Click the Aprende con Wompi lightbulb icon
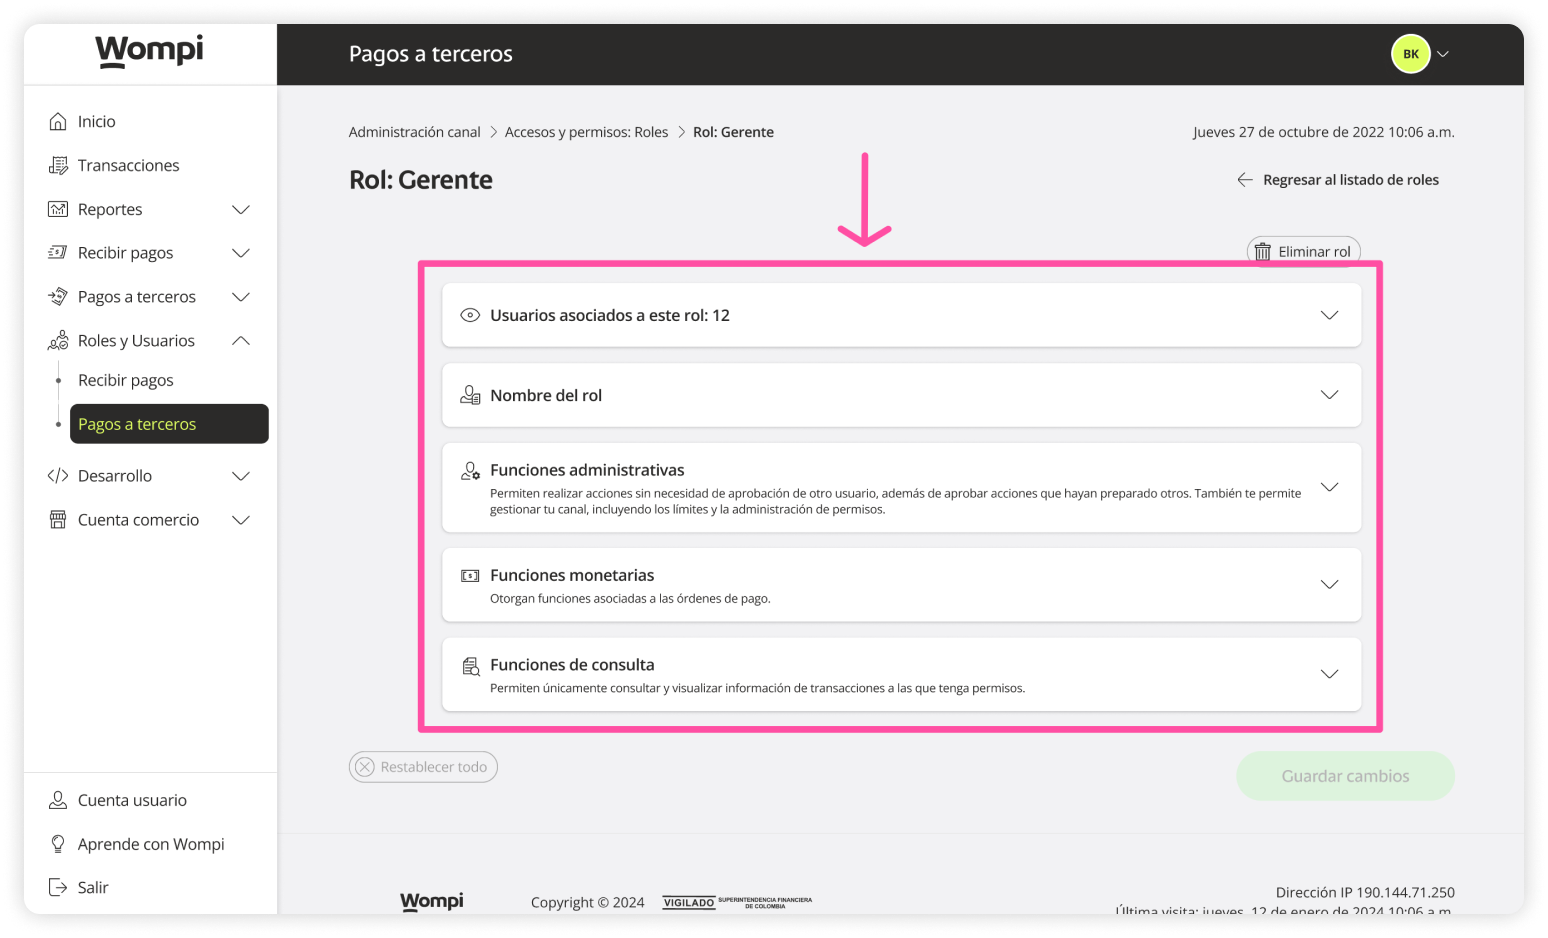 click(58, 844)
